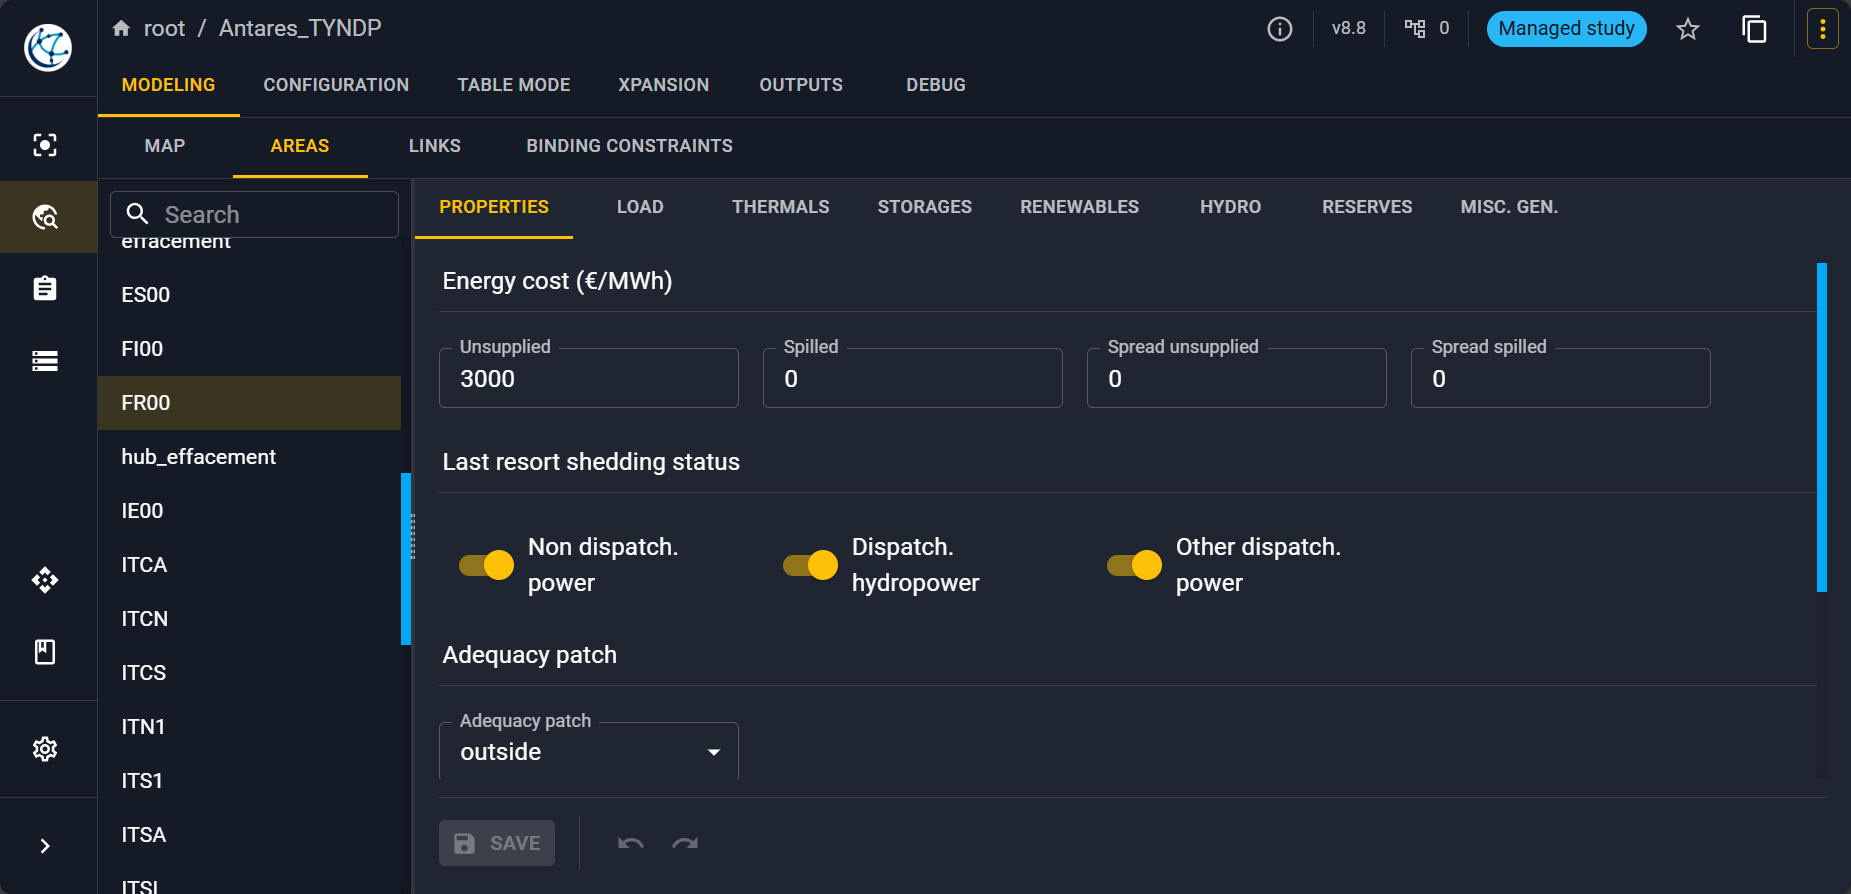The height and width of the screenshot is (894, 1851).
Task: Open the OUTPUTS tab
Action: pos(801,85)
